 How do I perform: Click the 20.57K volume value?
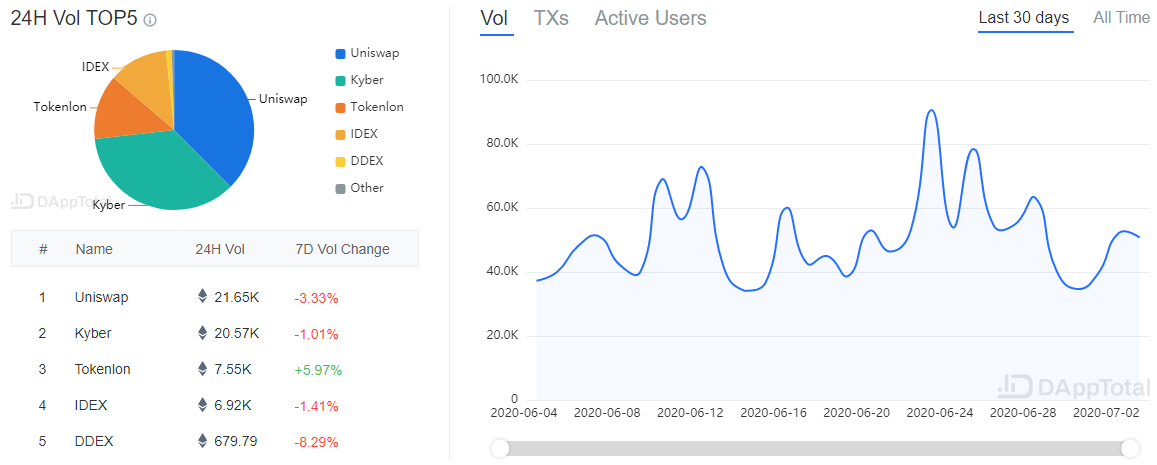pos(236,334)
